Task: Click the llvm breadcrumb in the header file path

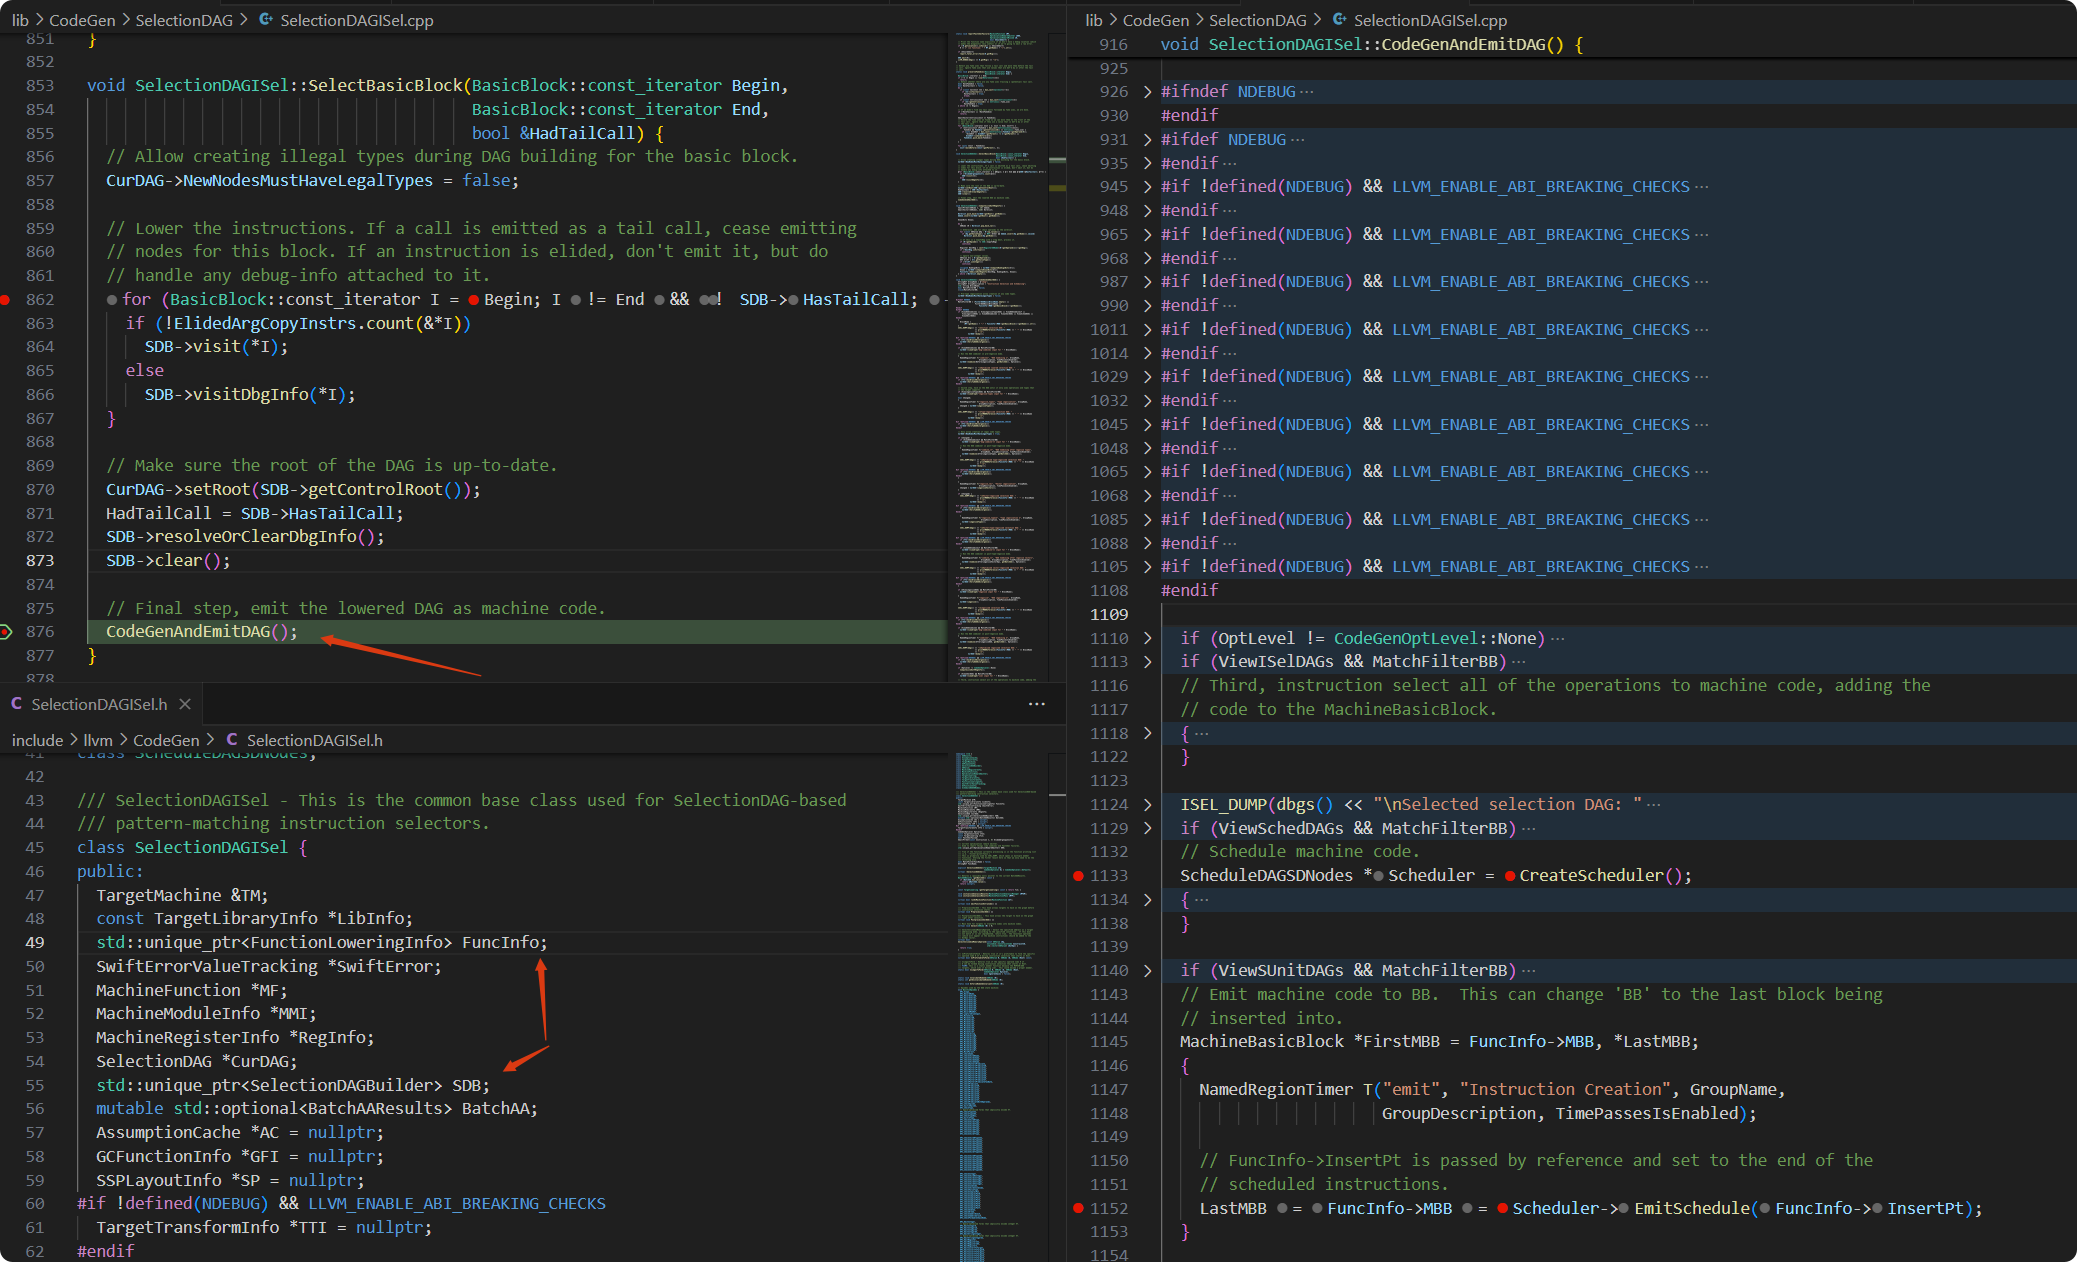Action: pyautogui.click(x=98, y=740)
